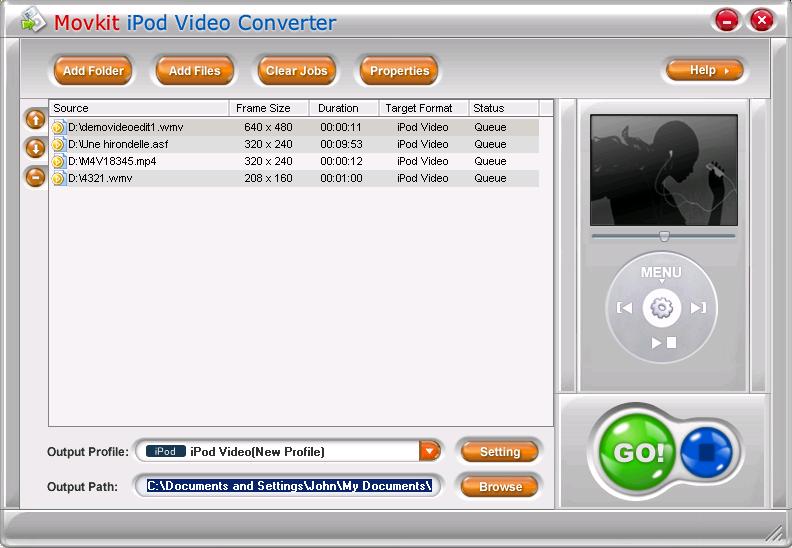Remove the selected job with the minus icon
The width and height of the screenshot is (792, 548).
pyautogui.click(x=35, y=177)
